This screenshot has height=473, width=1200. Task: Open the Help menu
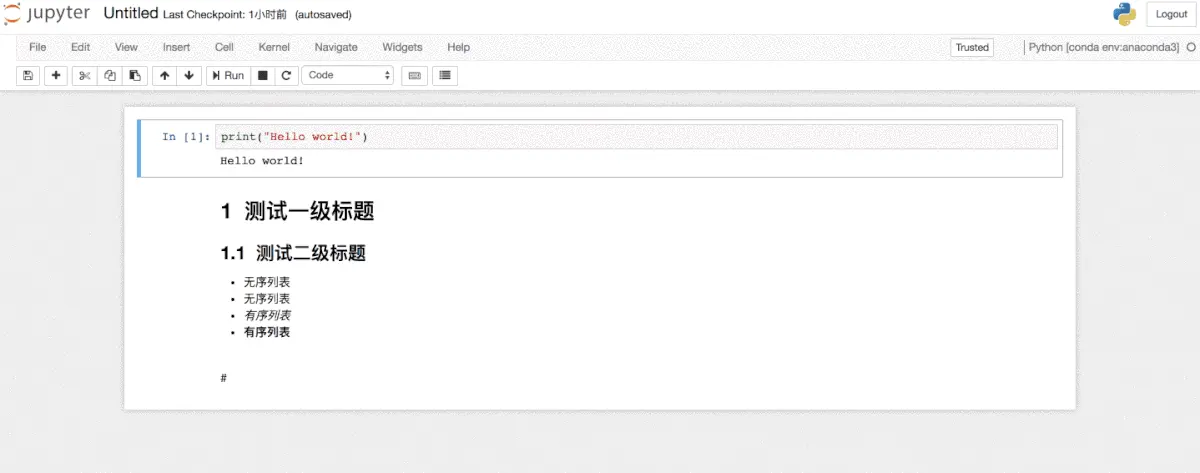pos(458,47)
